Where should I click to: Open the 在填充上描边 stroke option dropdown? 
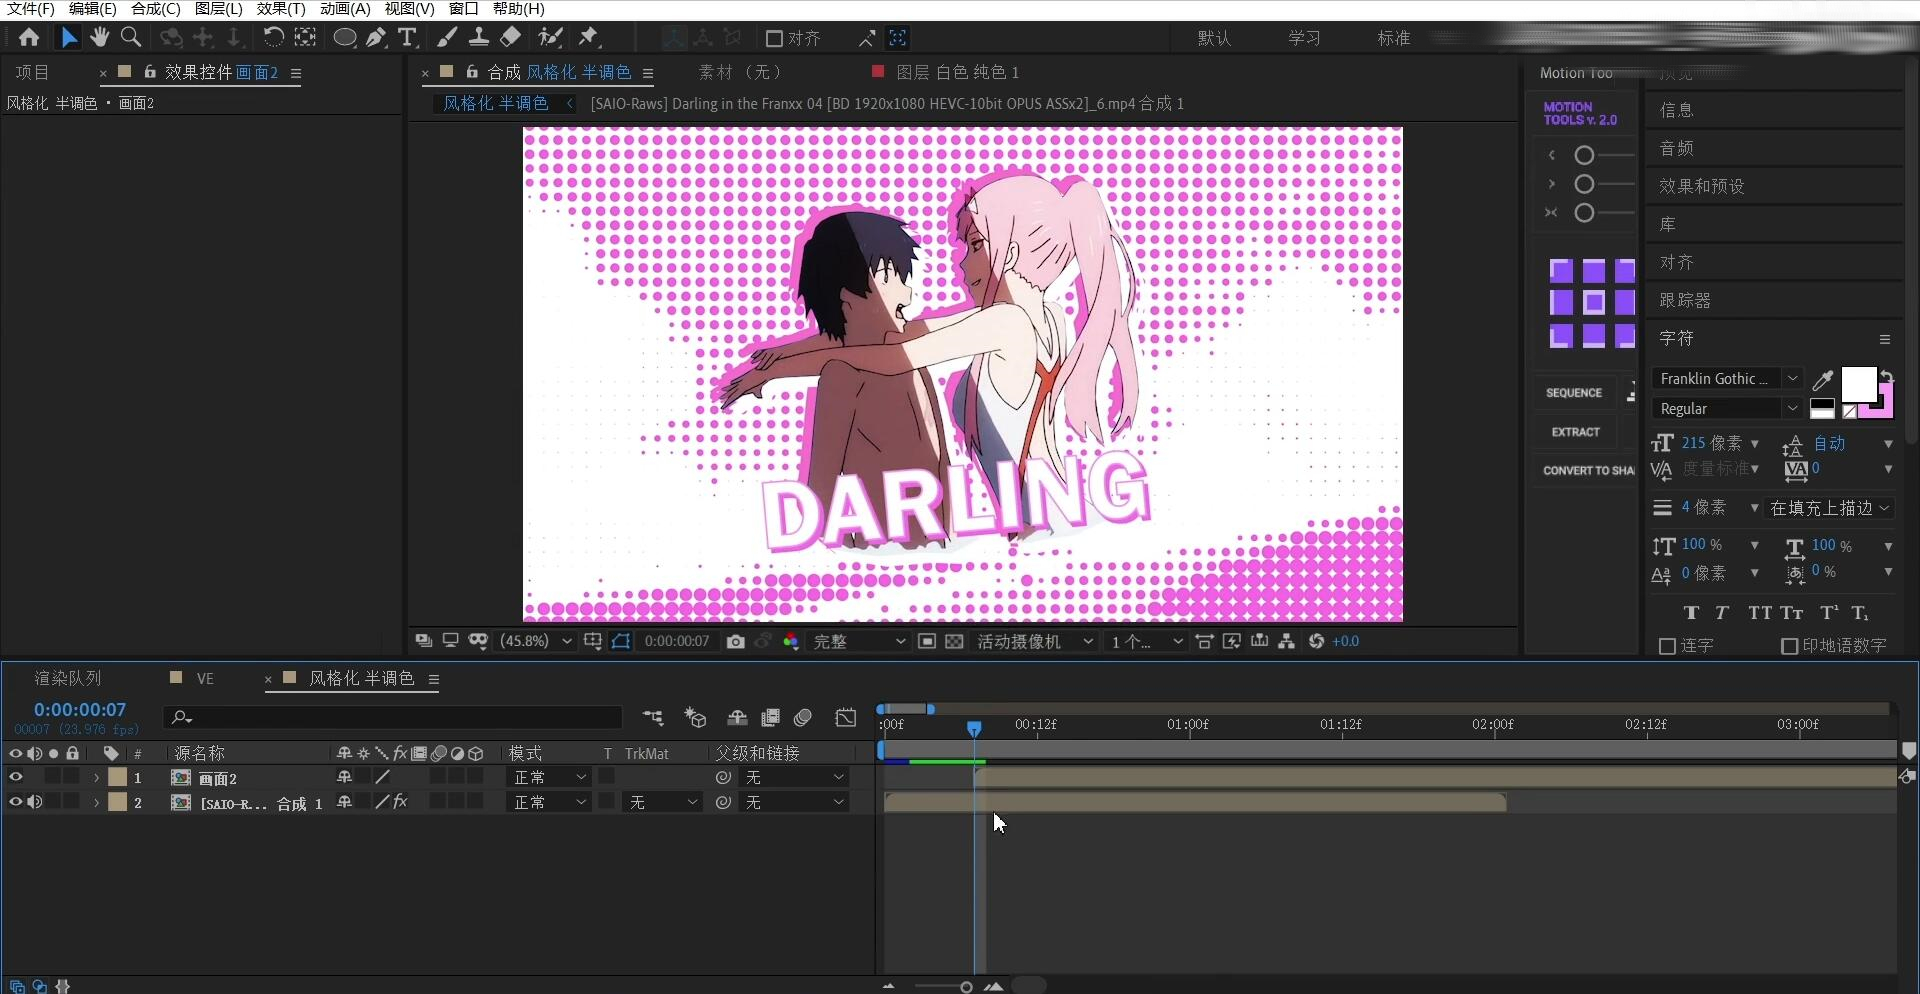click(x=1830, y=508)
